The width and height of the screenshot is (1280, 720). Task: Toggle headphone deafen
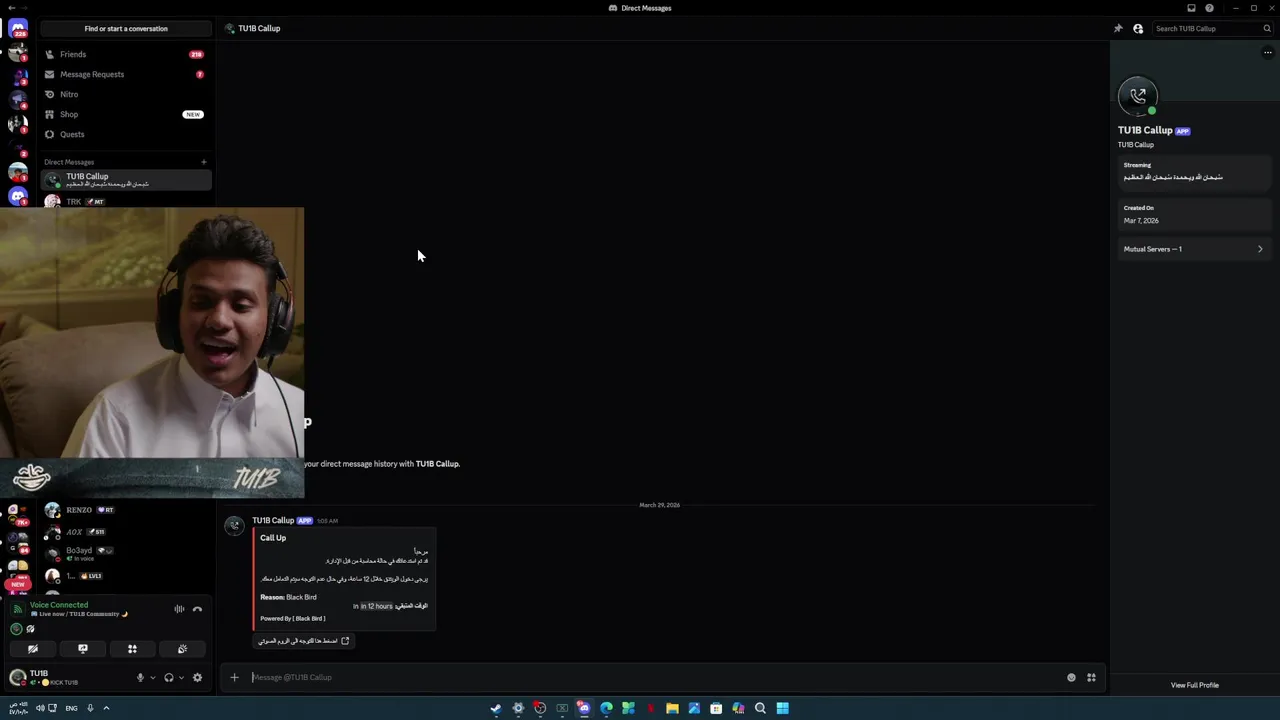[x=169, y=678]
